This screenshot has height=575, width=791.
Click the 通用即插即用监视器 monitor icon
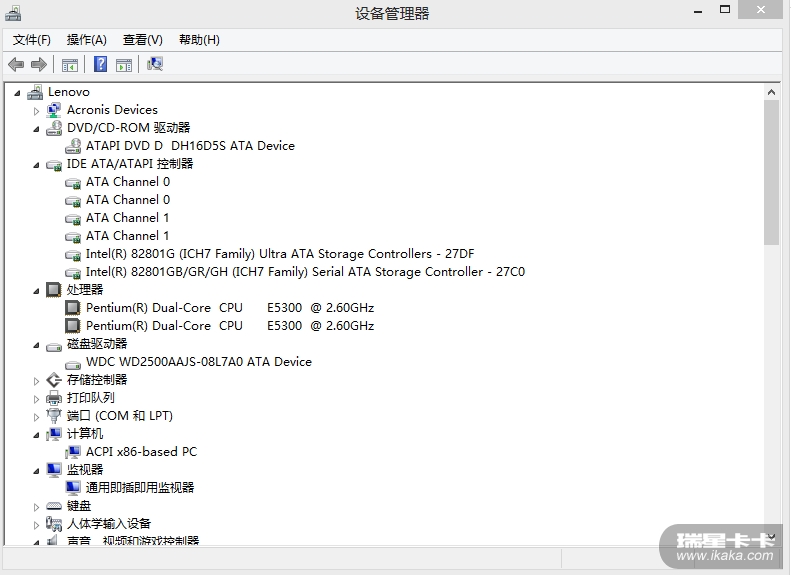(73, 488)
